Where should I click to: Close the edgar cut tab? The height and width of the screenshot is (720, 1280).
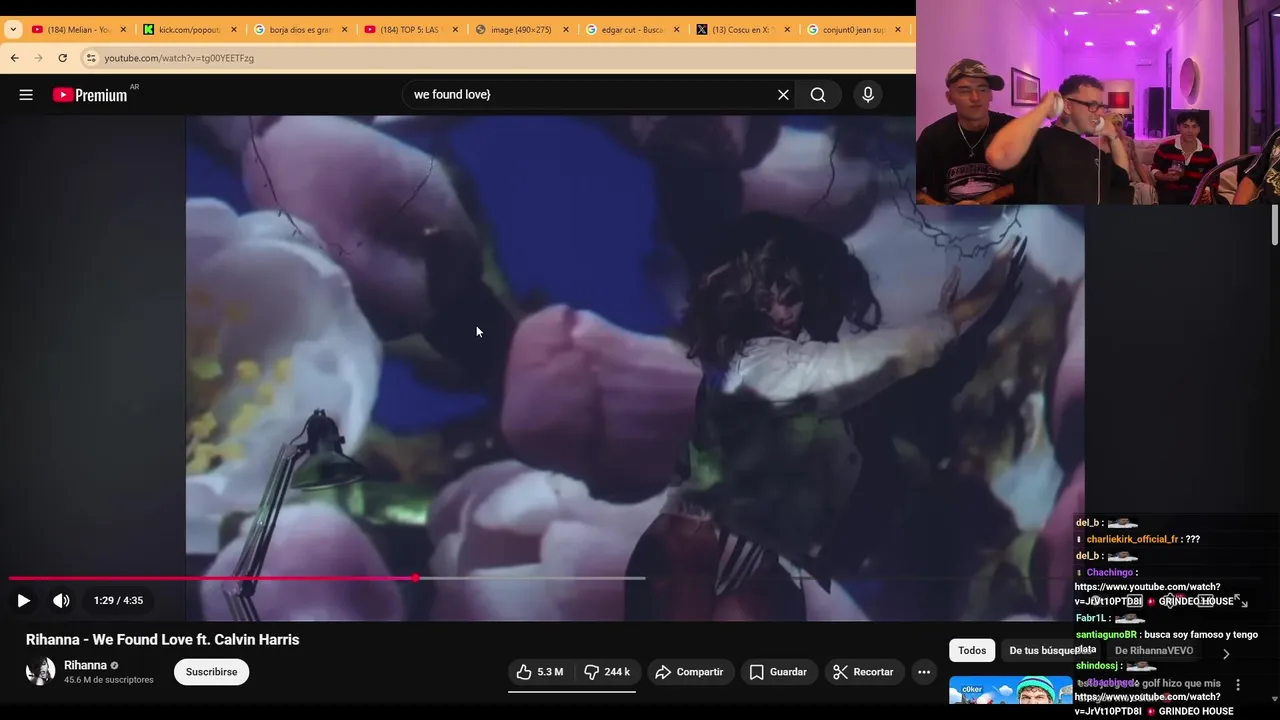676,30
